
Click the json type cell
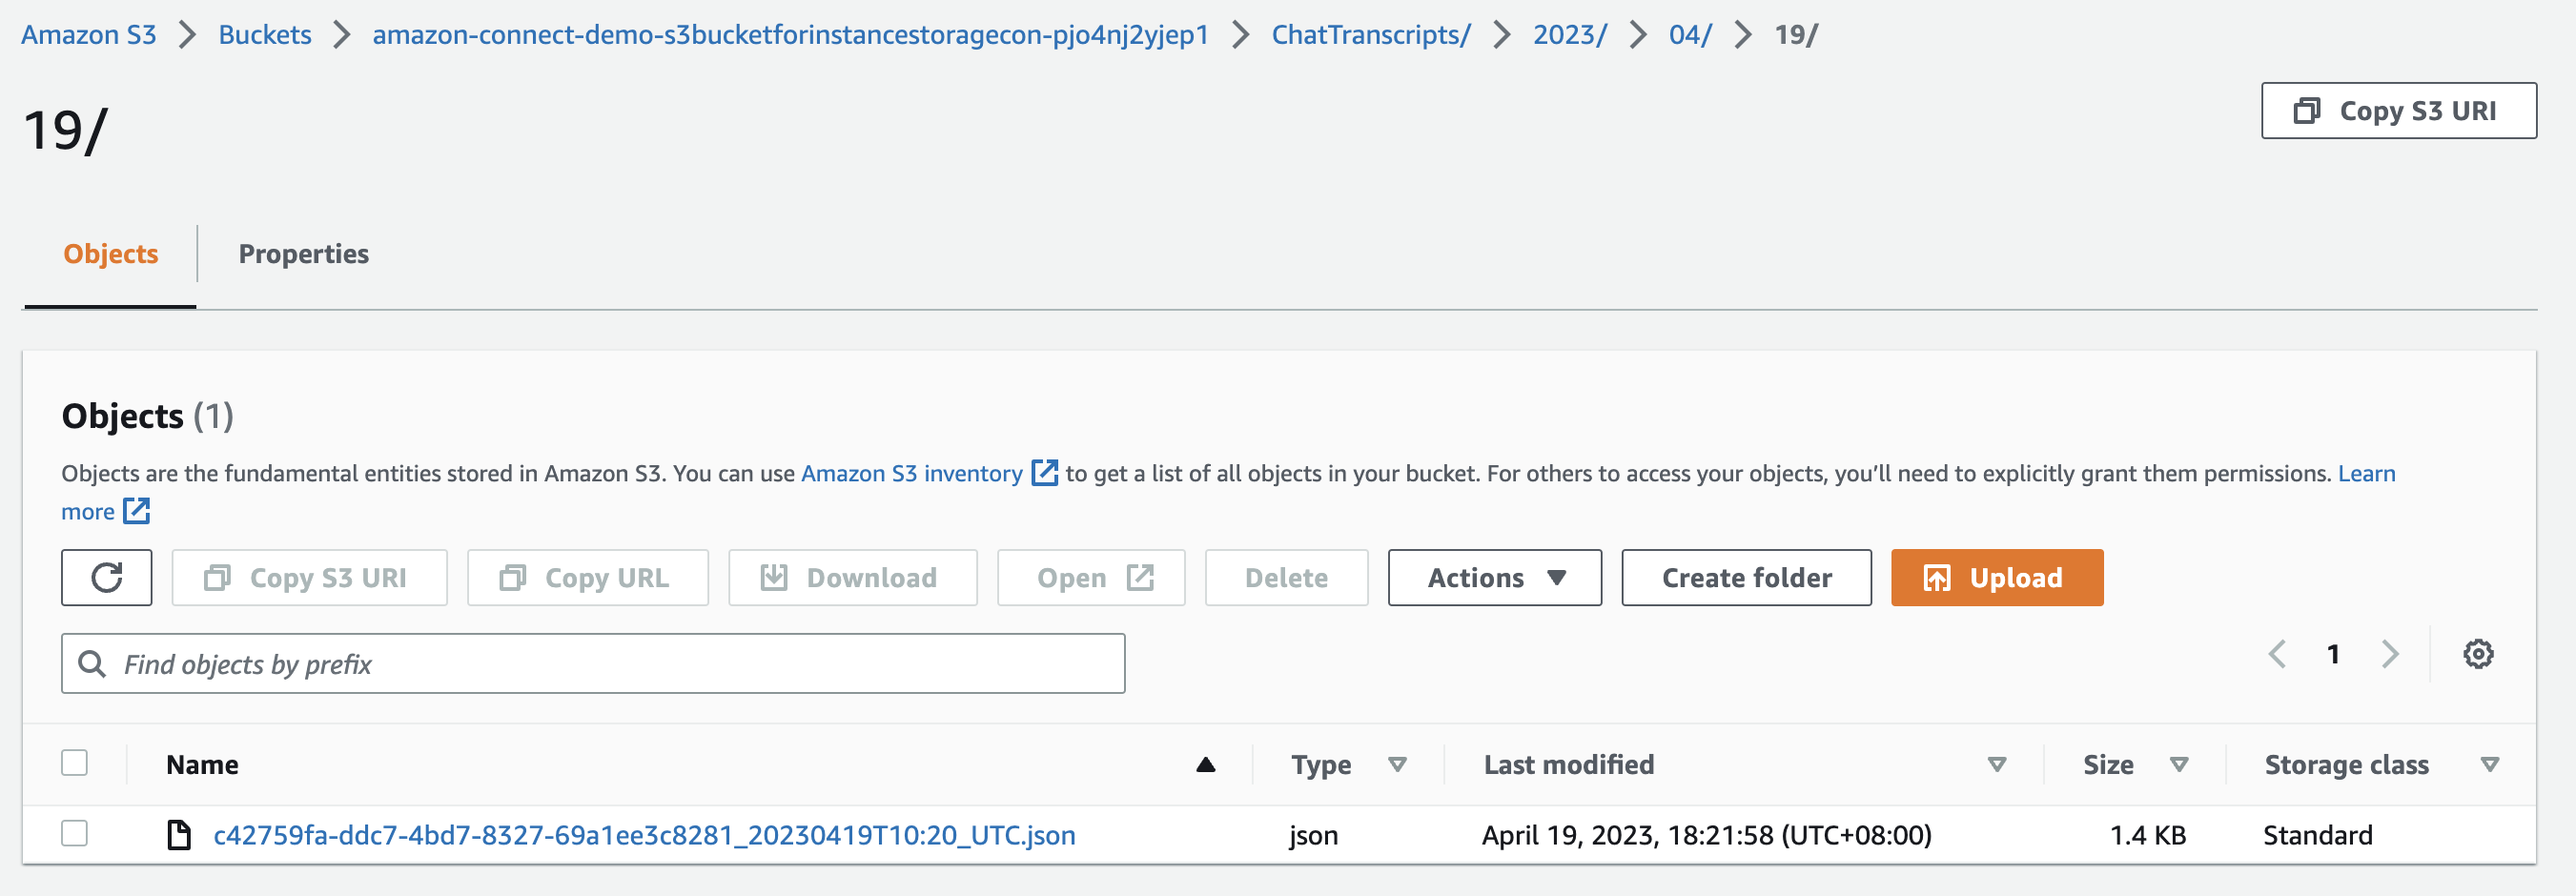coord(1313,834)
